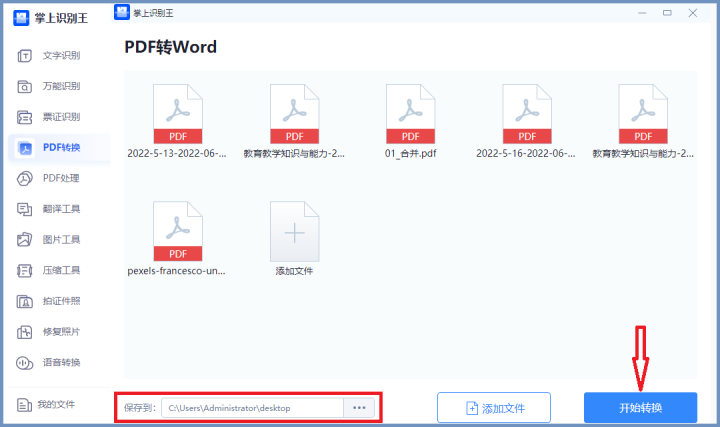720x427 pixels.
Task: Open 修复照片 photo repair icon
Action: (x=24, y=332)
